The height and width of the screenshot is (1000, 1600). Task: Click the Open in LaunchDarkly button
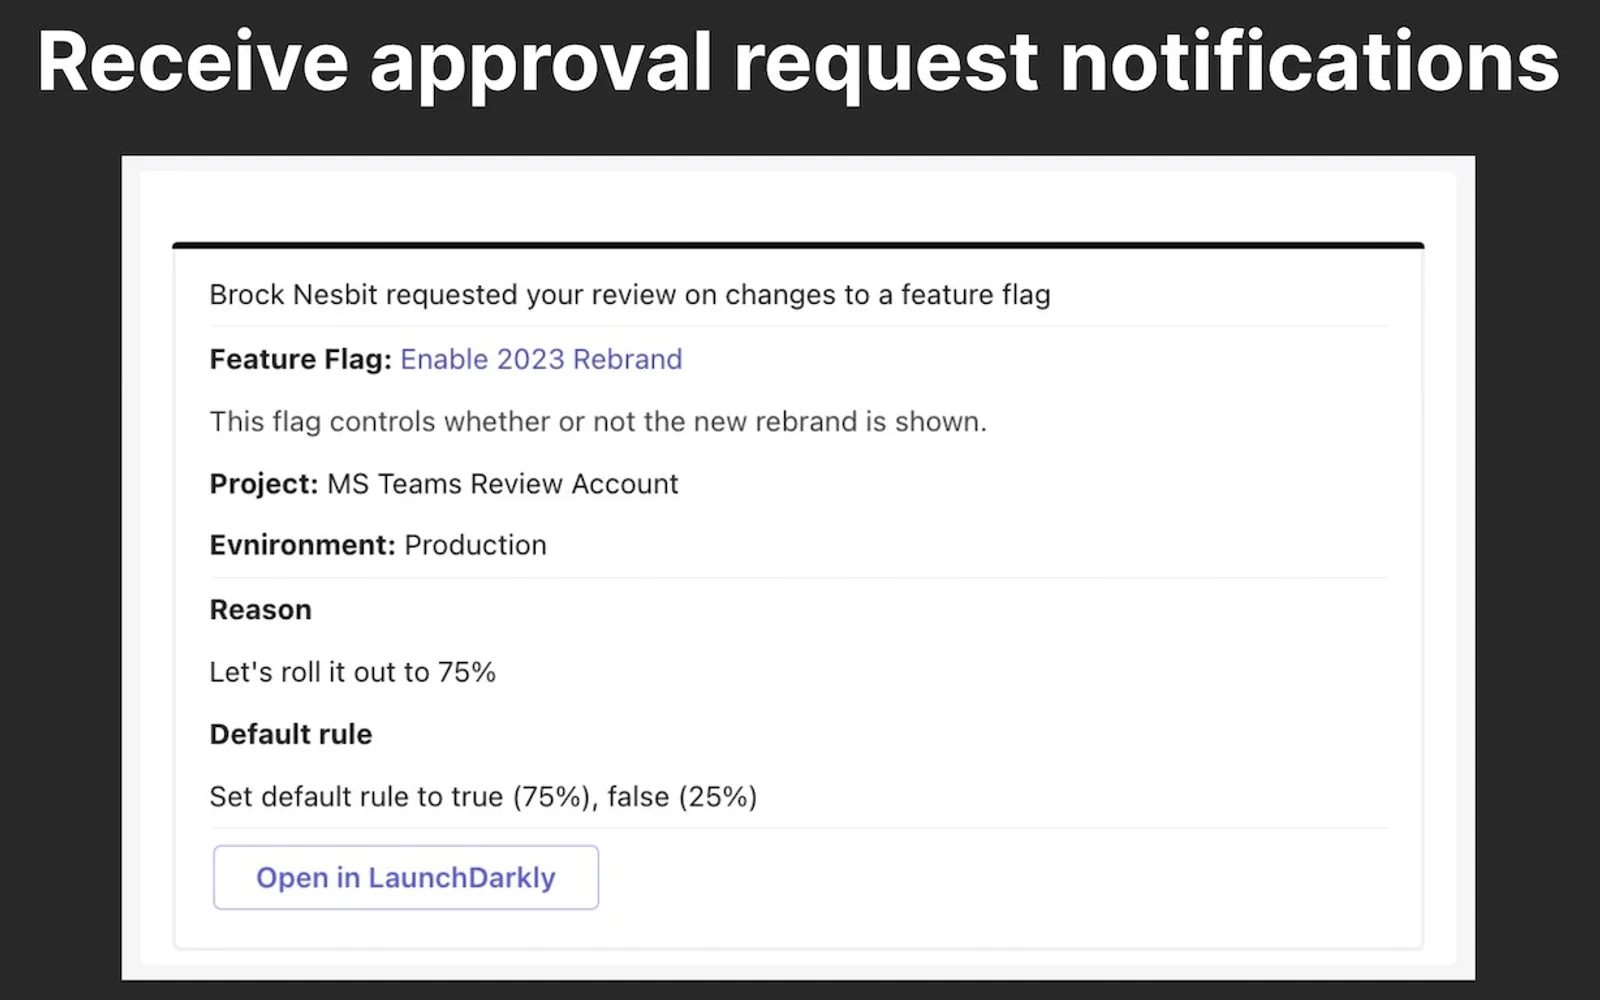point(406,877)
